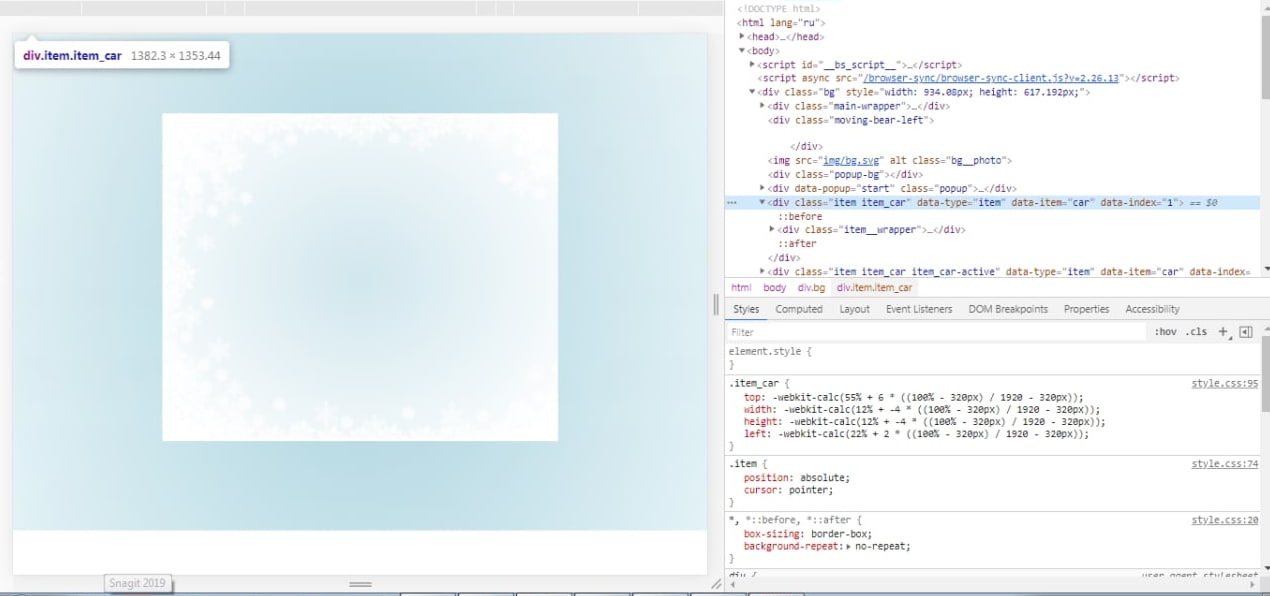Click the ::after pseudo-element row
1270x596 pixels.
point(797,244)
